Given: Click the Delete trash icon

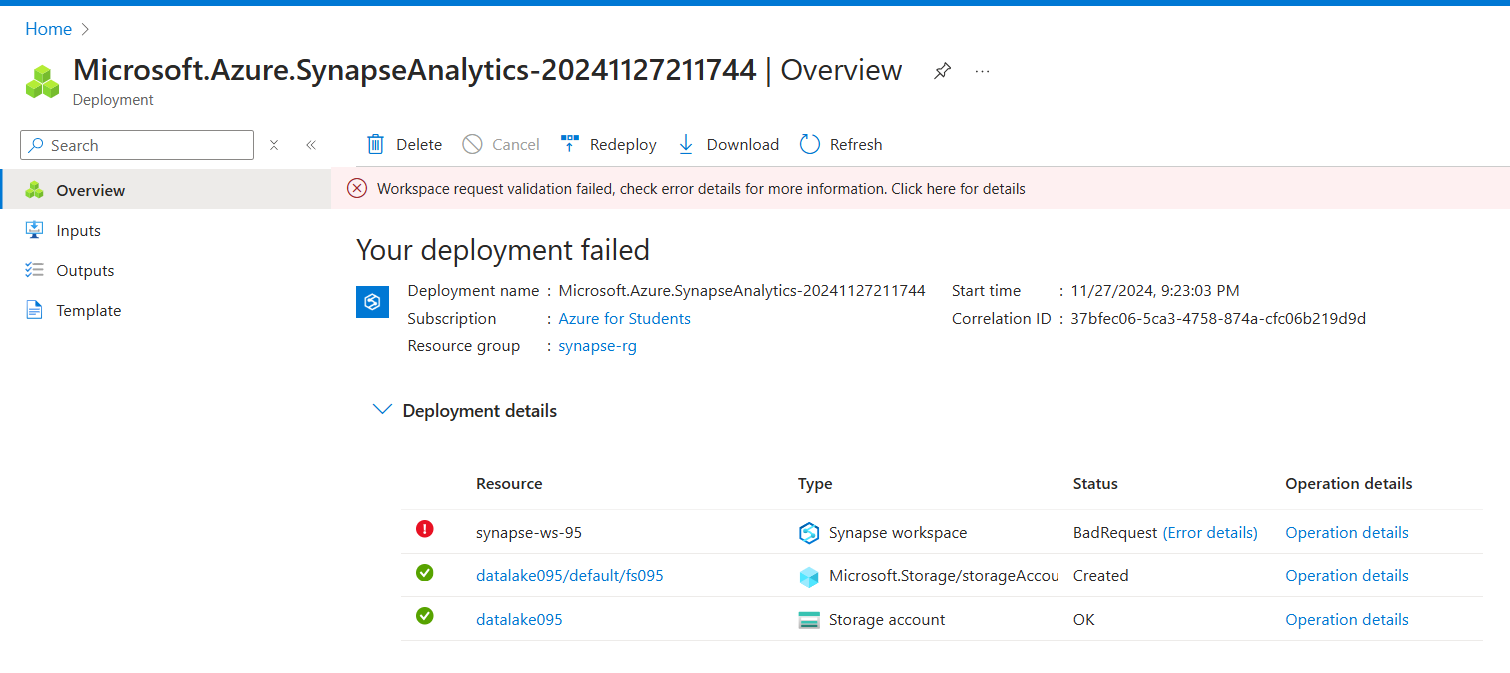Looking at the screenshot, I should click(x=376, y=144).
